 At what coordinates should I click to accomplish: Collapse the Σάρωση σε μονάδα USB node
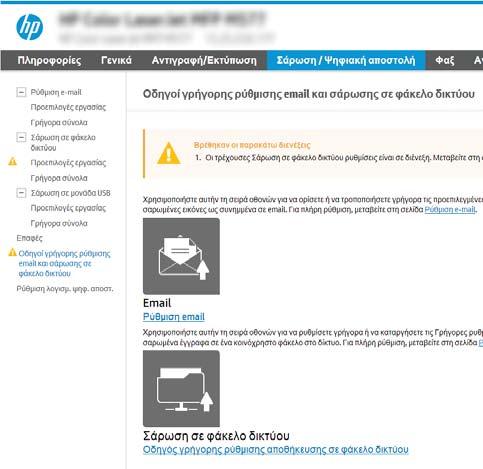[x=21, y=193]
